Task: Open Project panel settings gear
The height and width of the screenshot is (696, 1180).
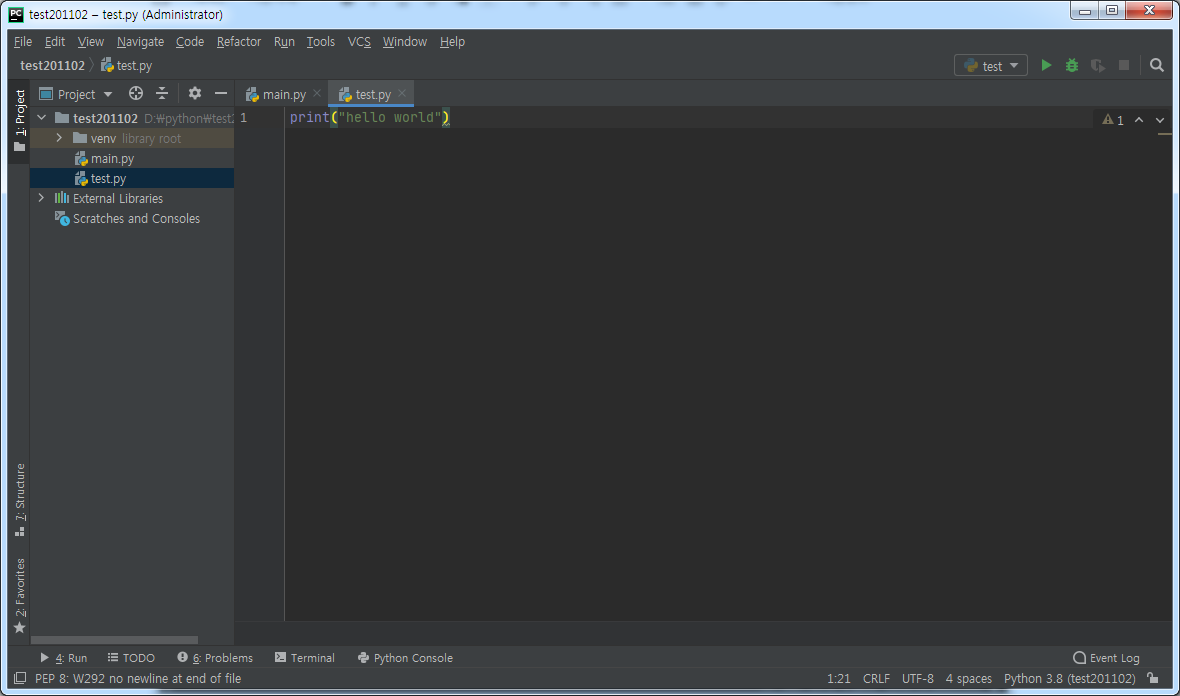Action: pyautogui.click(x=195, y=93)
